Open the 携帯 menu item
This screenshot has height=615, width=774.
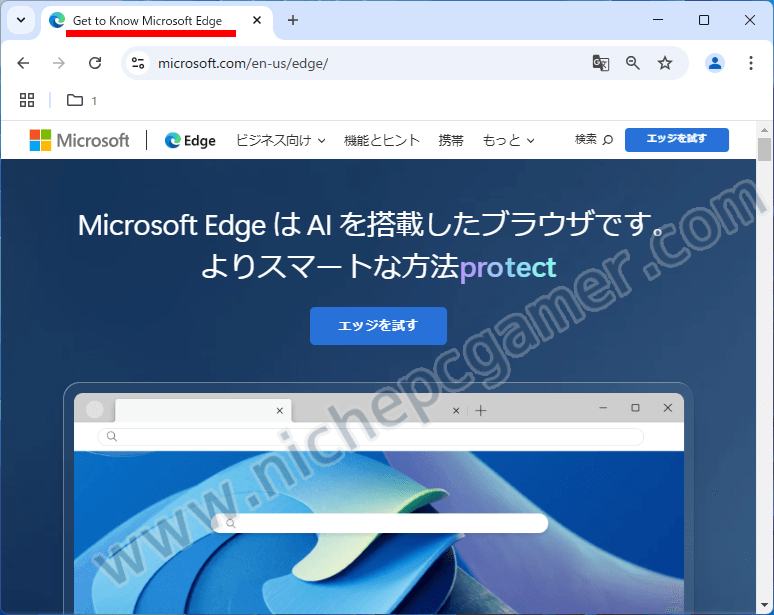coord(451,141)
